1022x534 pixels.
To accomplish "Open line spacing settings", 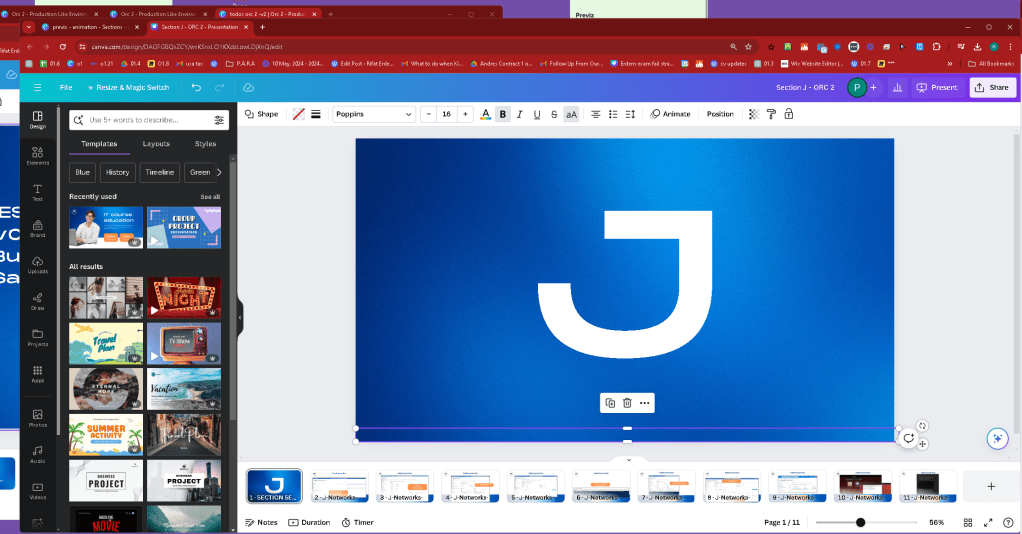I will tap(630, 114).
